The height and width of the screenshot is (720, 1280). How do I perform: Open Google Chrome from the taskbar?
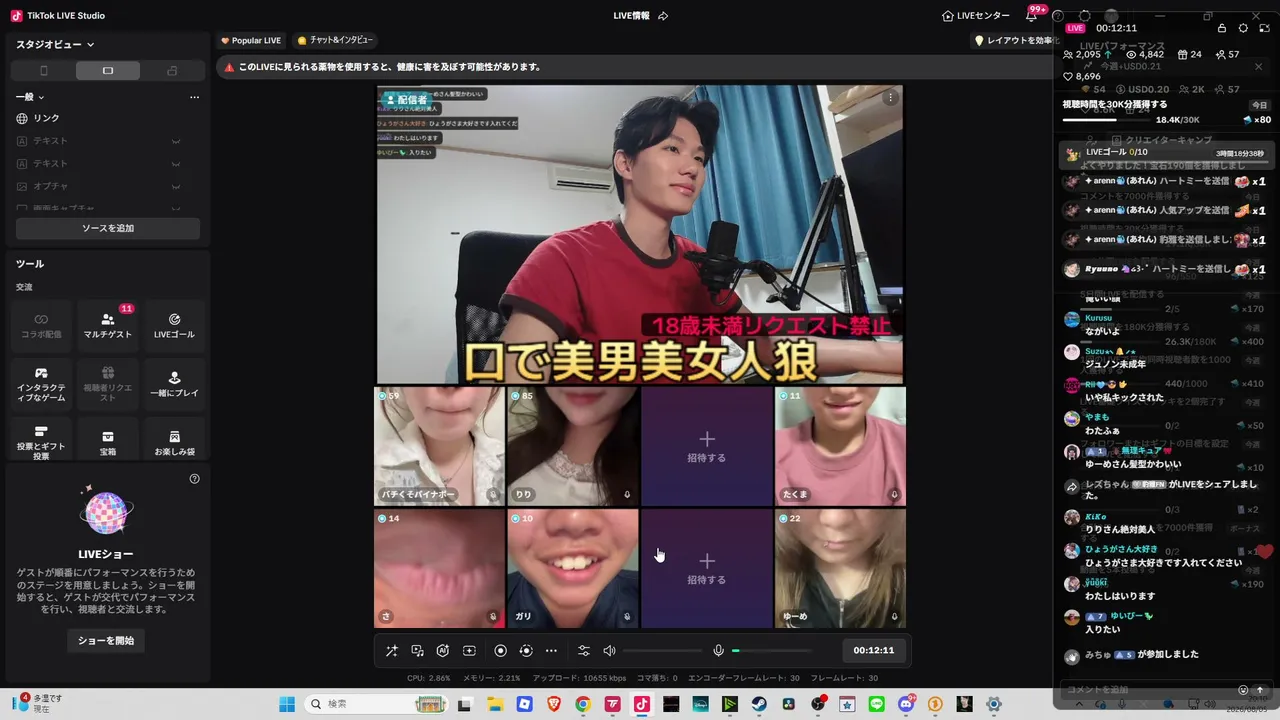(x=583, y=704)
